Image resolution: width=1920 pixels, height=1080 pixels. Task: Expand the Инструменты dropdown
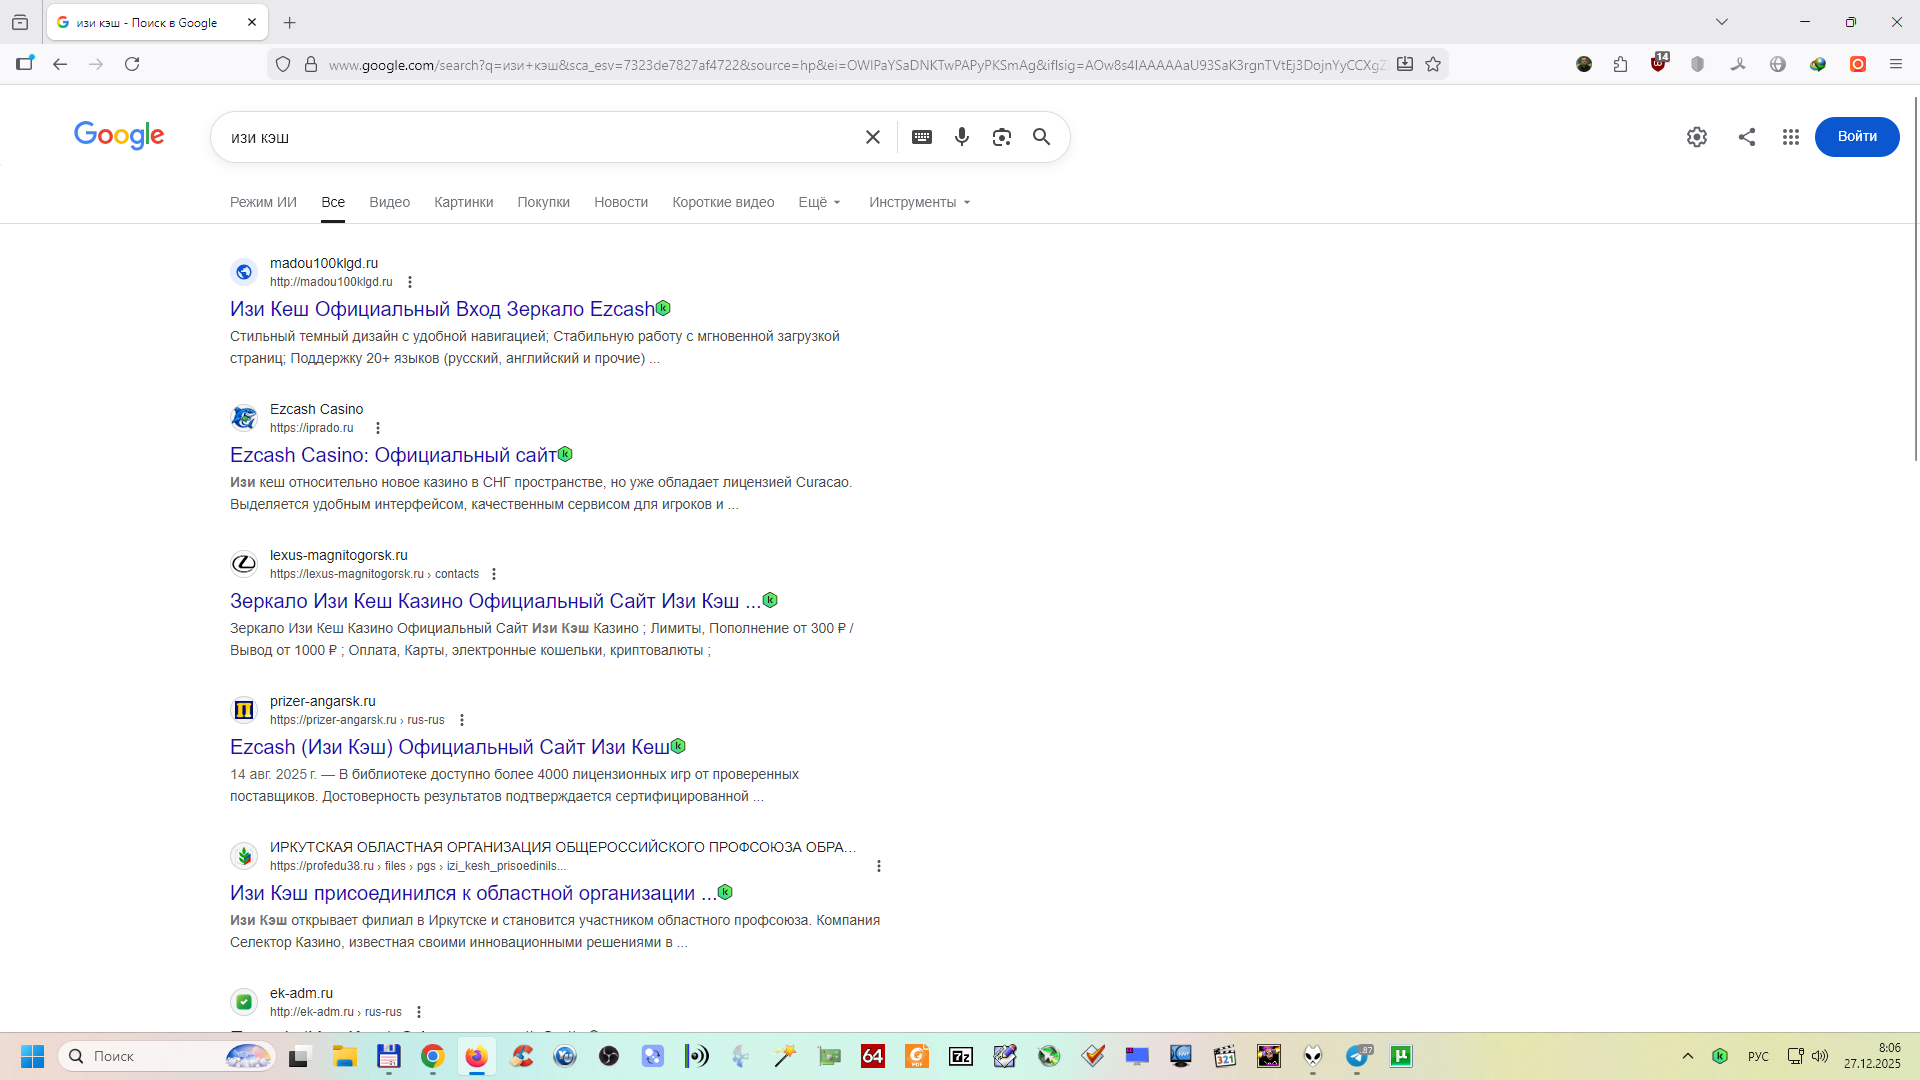[x=919, y=202]
